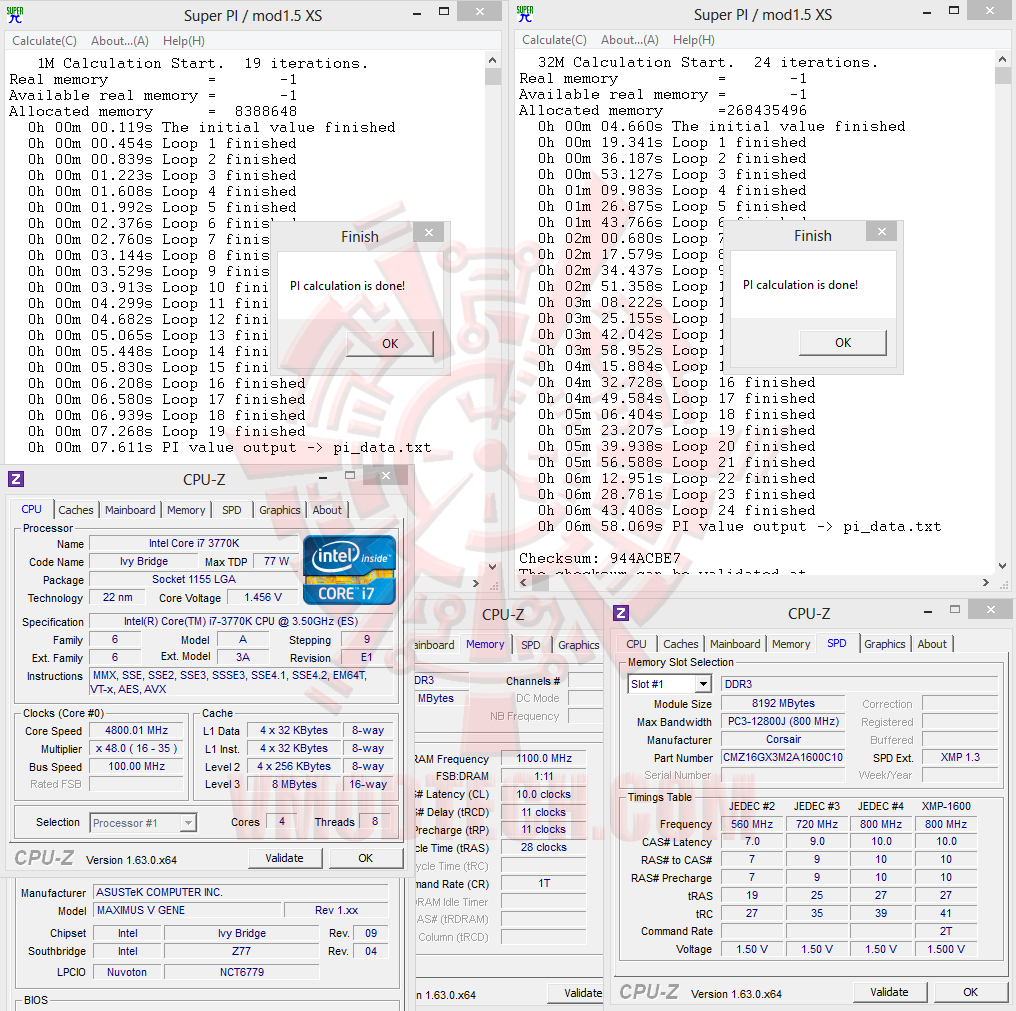Click the Multiplier value x 48.0 ( 16 - 35 )
This screenshot has height=1011, width=1016.
[137, 749]
